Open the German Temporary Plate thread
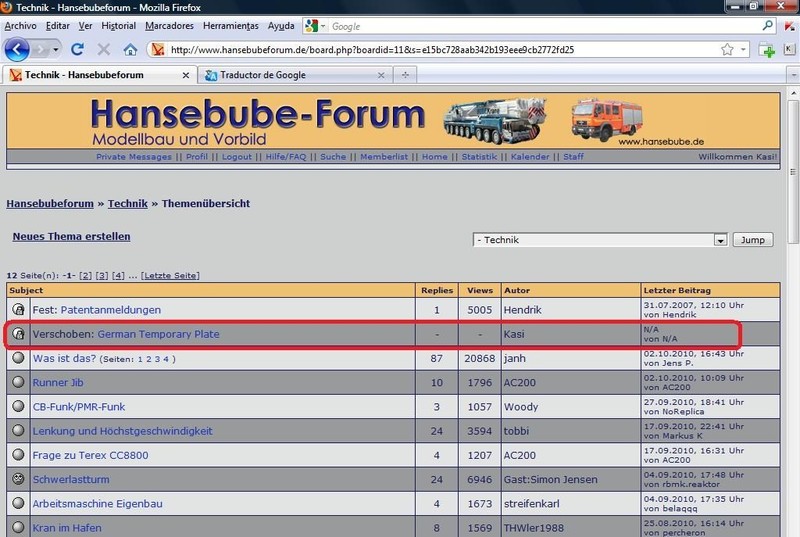Viewport: 800px width, 537px height. point(159,334)
